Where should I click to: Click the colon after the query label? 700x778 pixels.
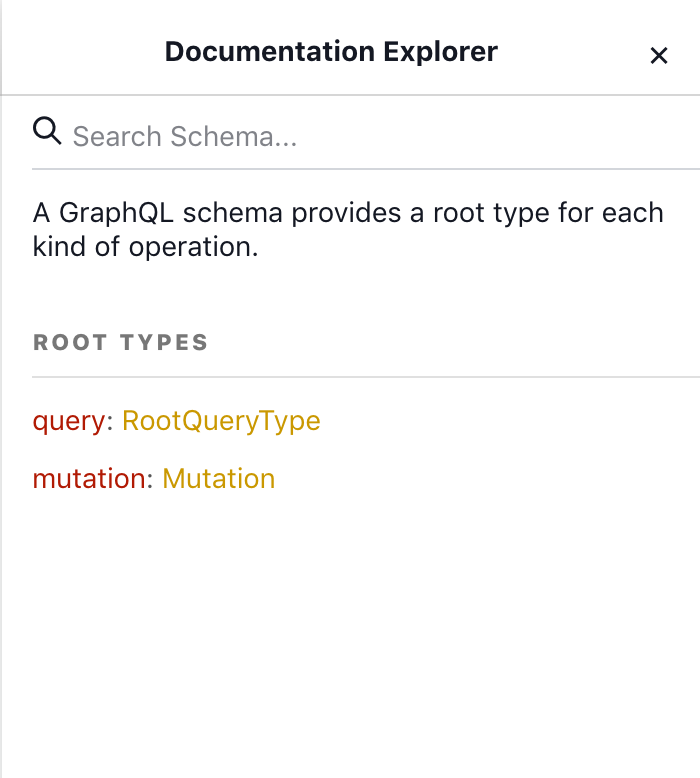click(x=110, y=422)
